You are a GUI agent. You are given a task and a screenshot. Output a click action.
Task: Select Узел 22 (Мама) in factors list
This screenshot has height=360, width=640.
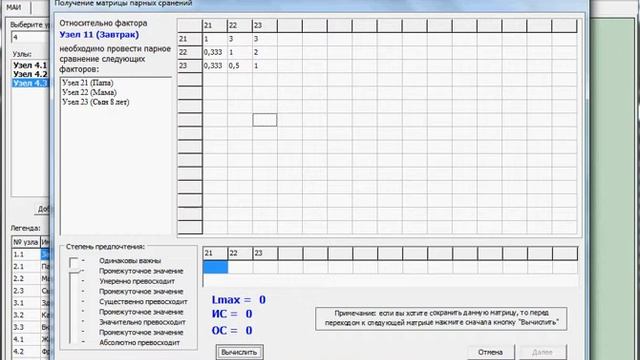coord(89,92)
